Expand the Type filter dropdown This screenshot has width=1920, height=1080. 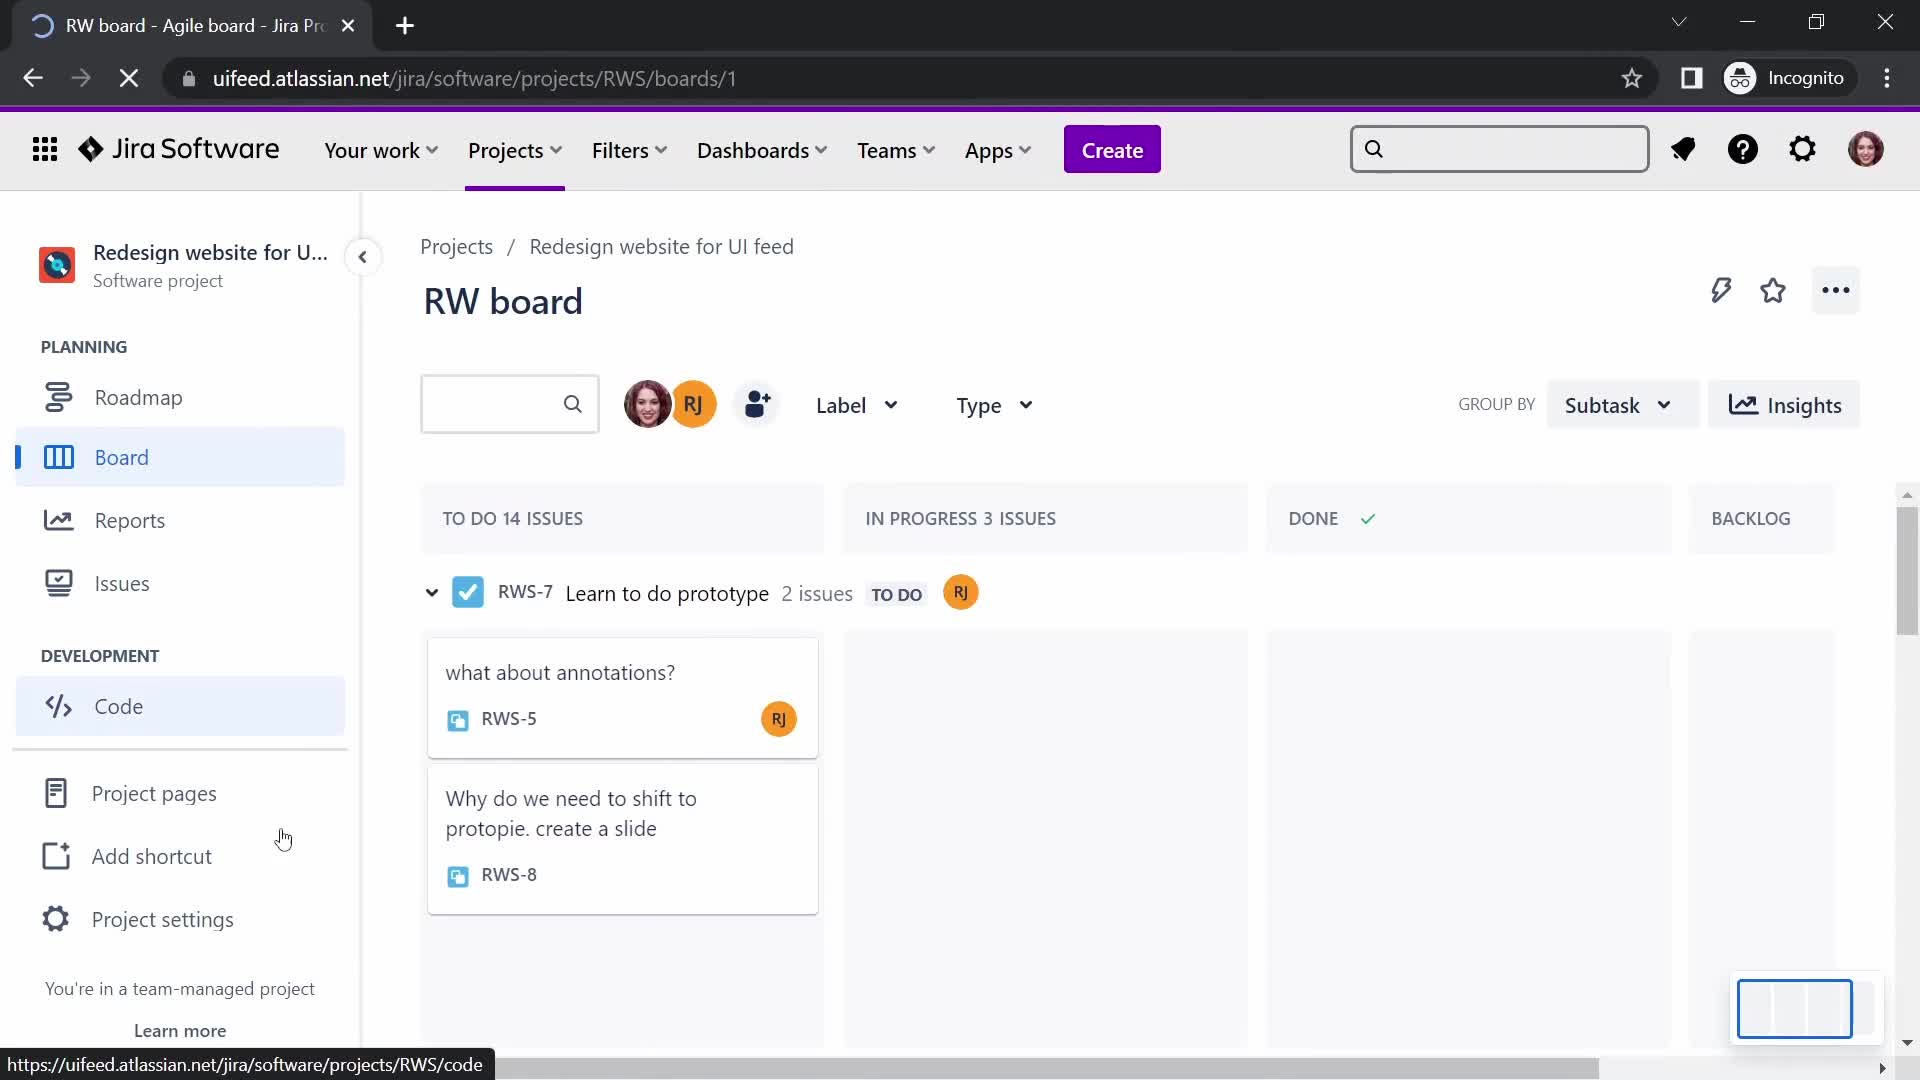pyautogui.click(x=992, y=405)
